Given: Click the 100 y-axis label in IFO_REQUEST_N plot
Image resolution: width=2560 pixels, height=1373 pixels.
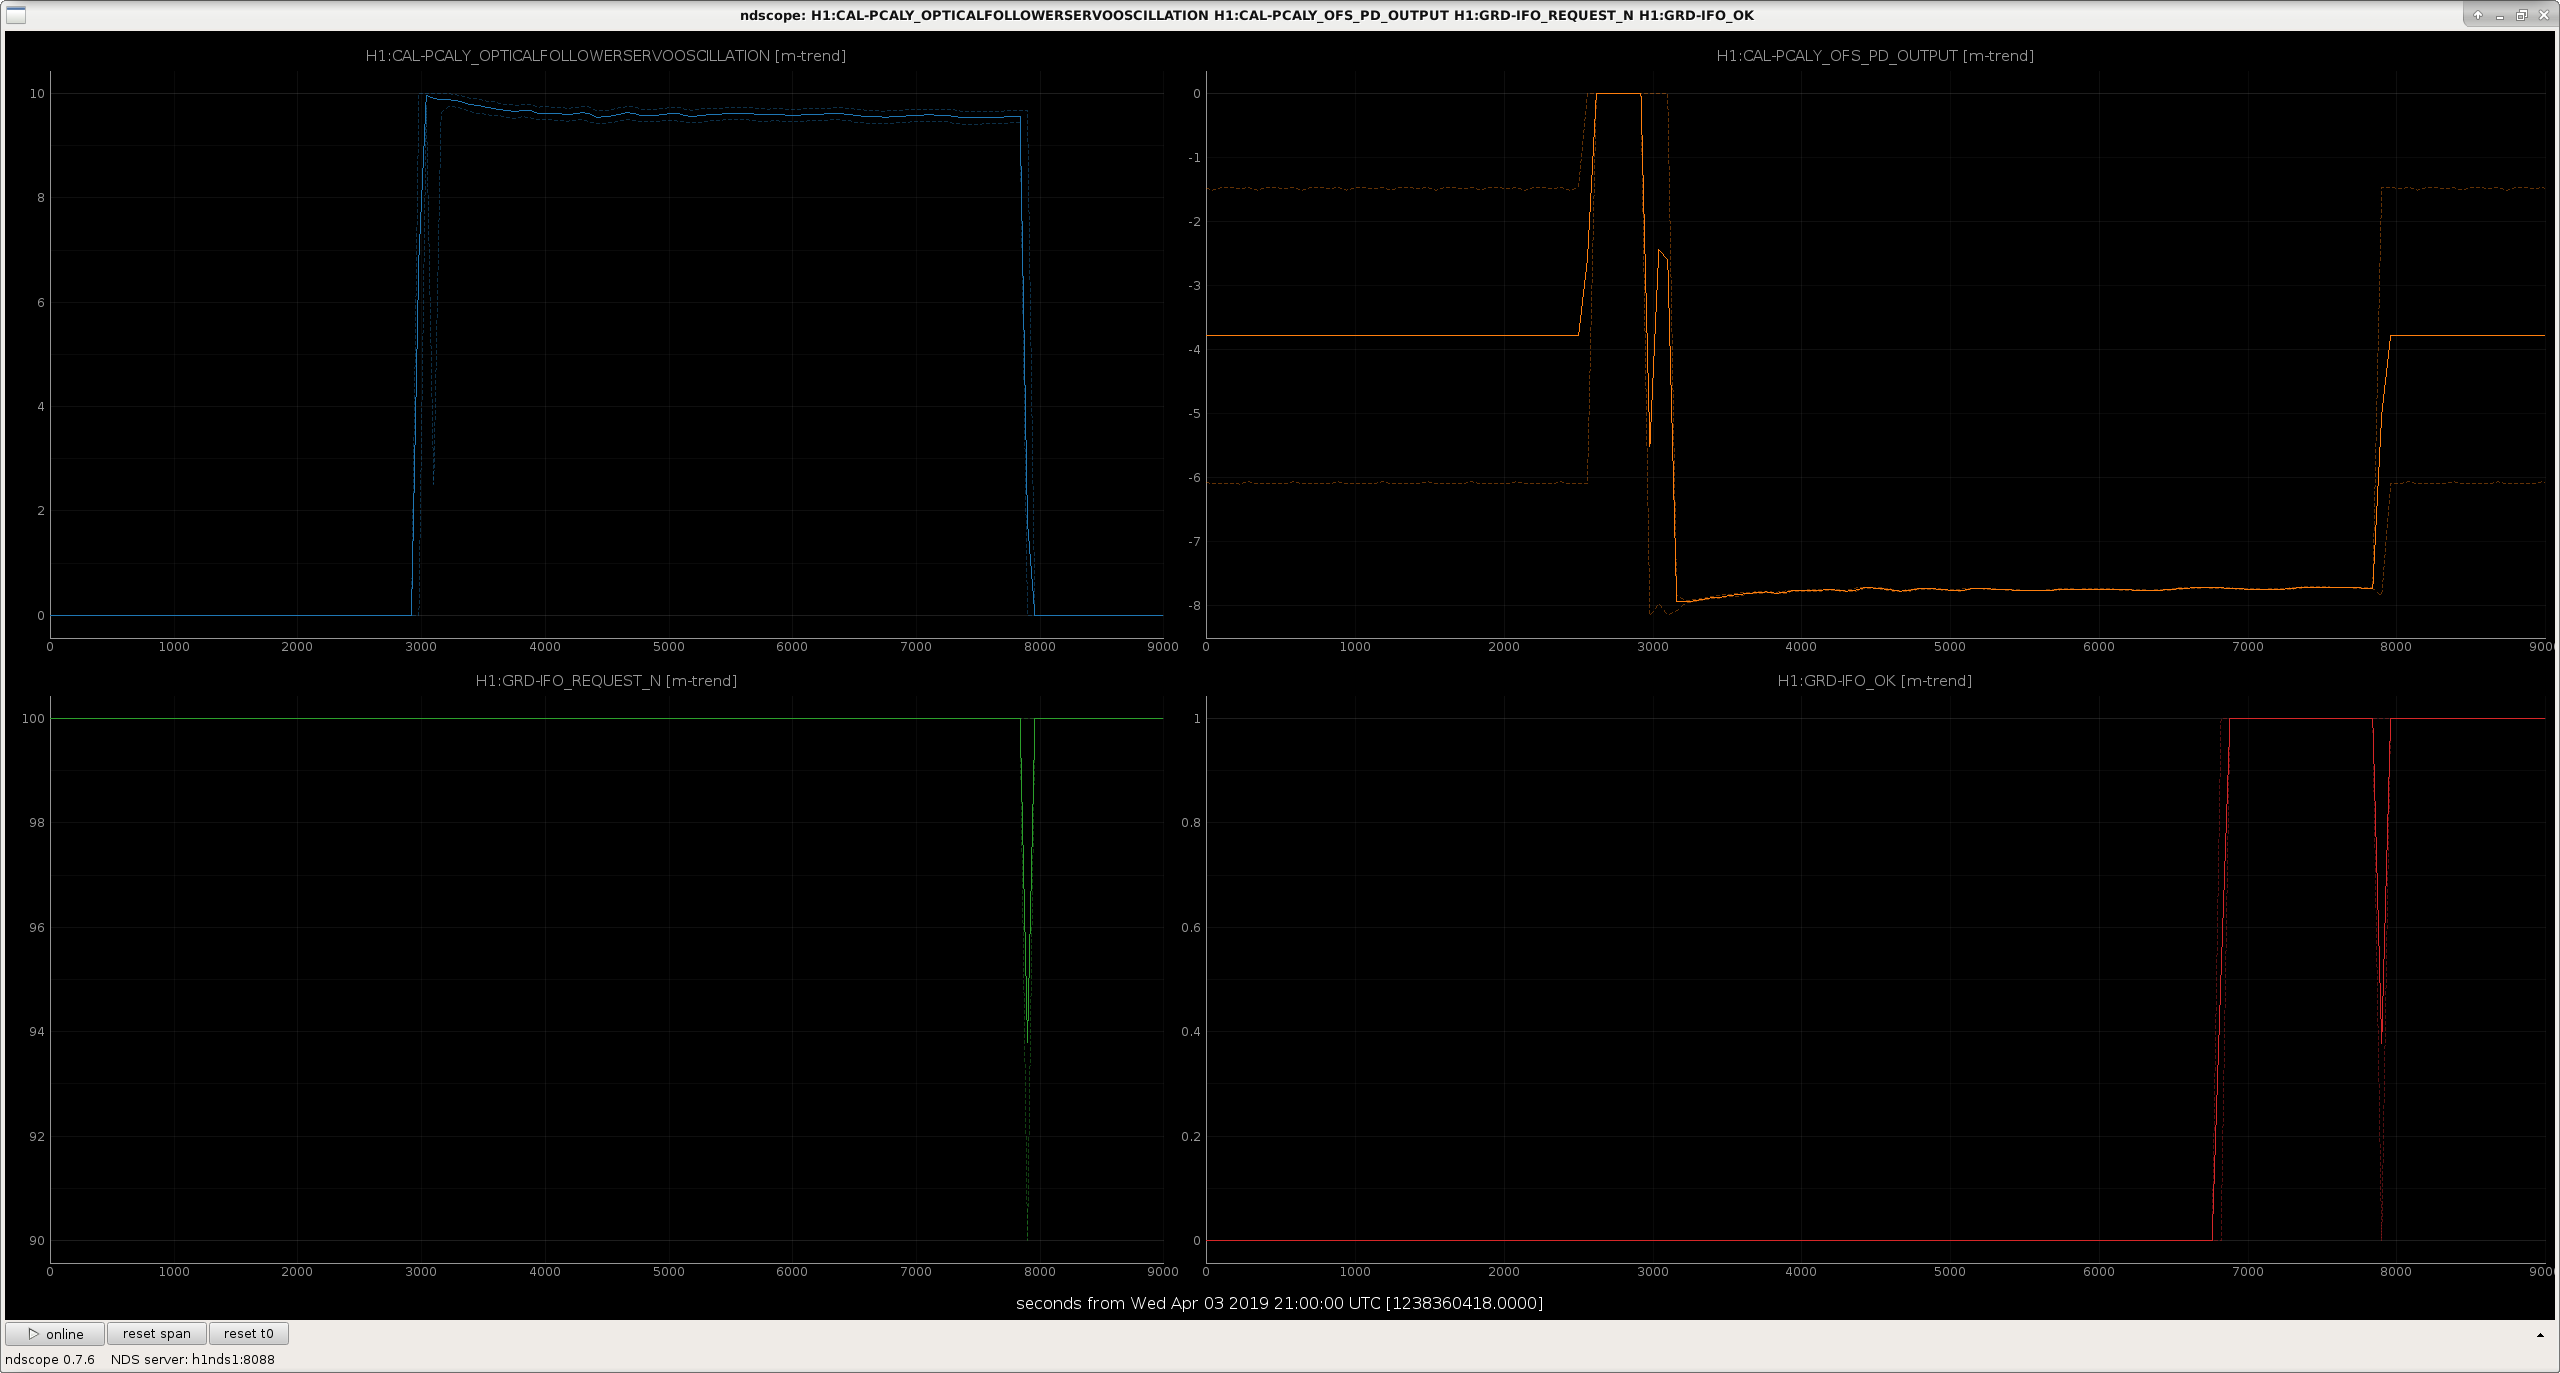Looking at the screenshot, I should tap(33, 719).
